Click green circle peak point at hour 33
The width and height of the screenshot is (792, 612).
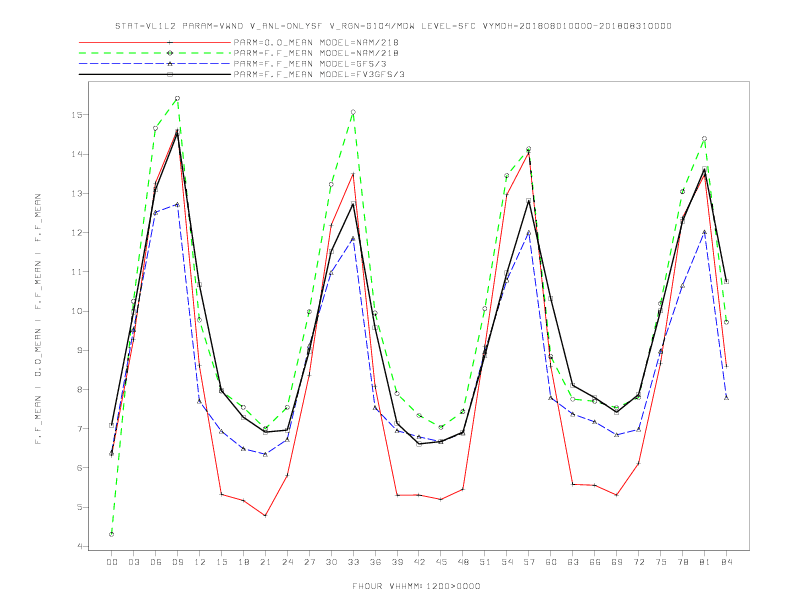coord(353,112)
